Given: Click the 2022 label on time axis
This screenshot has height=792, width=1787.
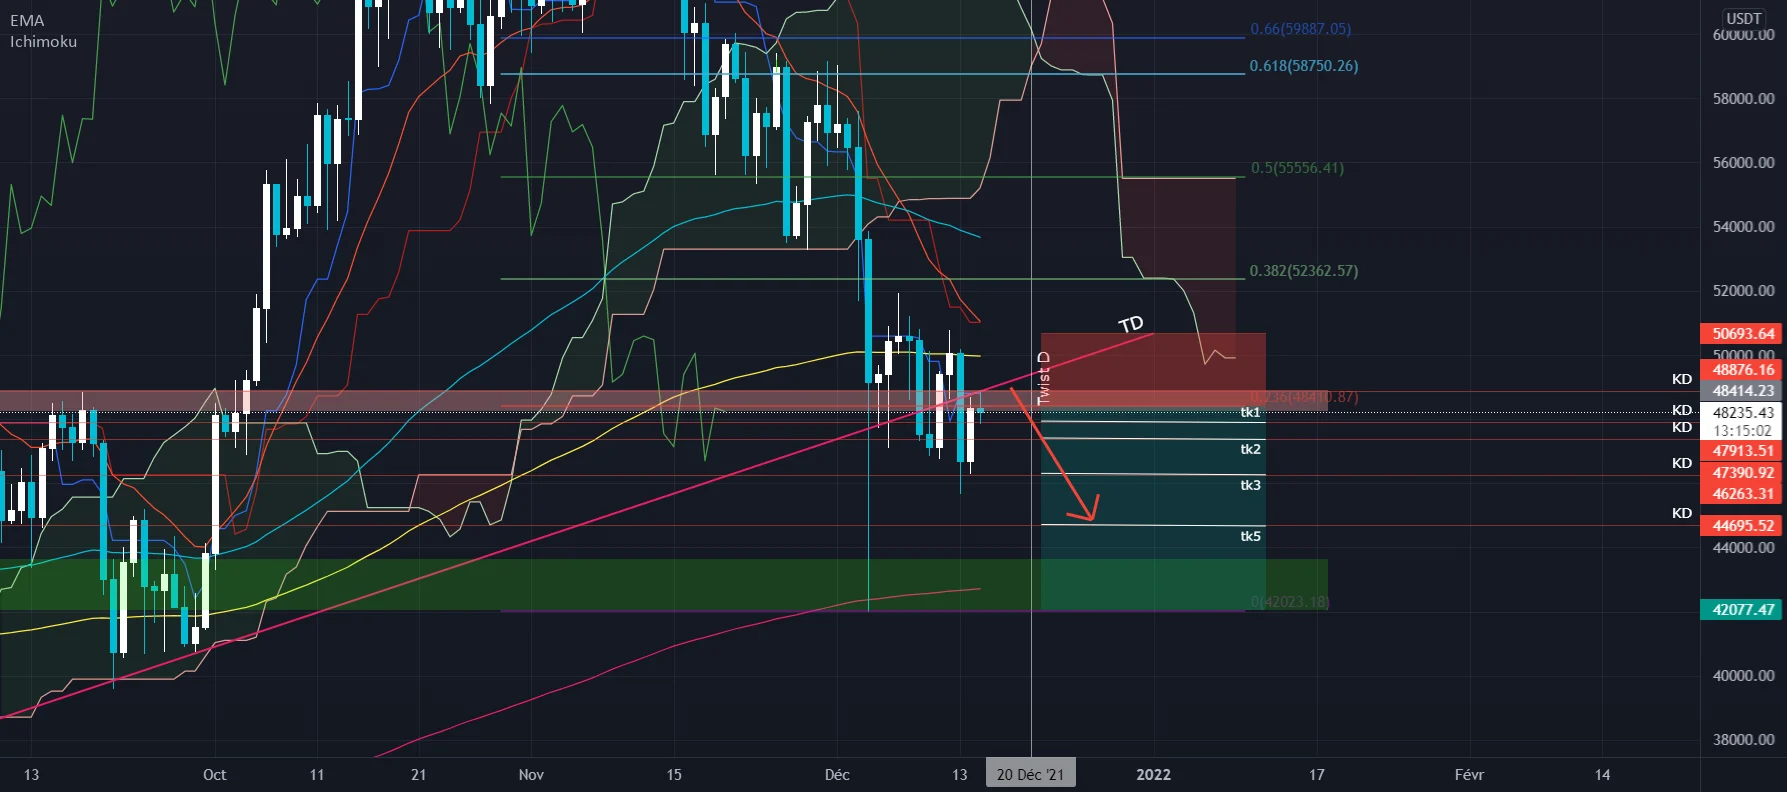Looking at the screenshot, I should pyautogui.click(x=1153, y=775).
